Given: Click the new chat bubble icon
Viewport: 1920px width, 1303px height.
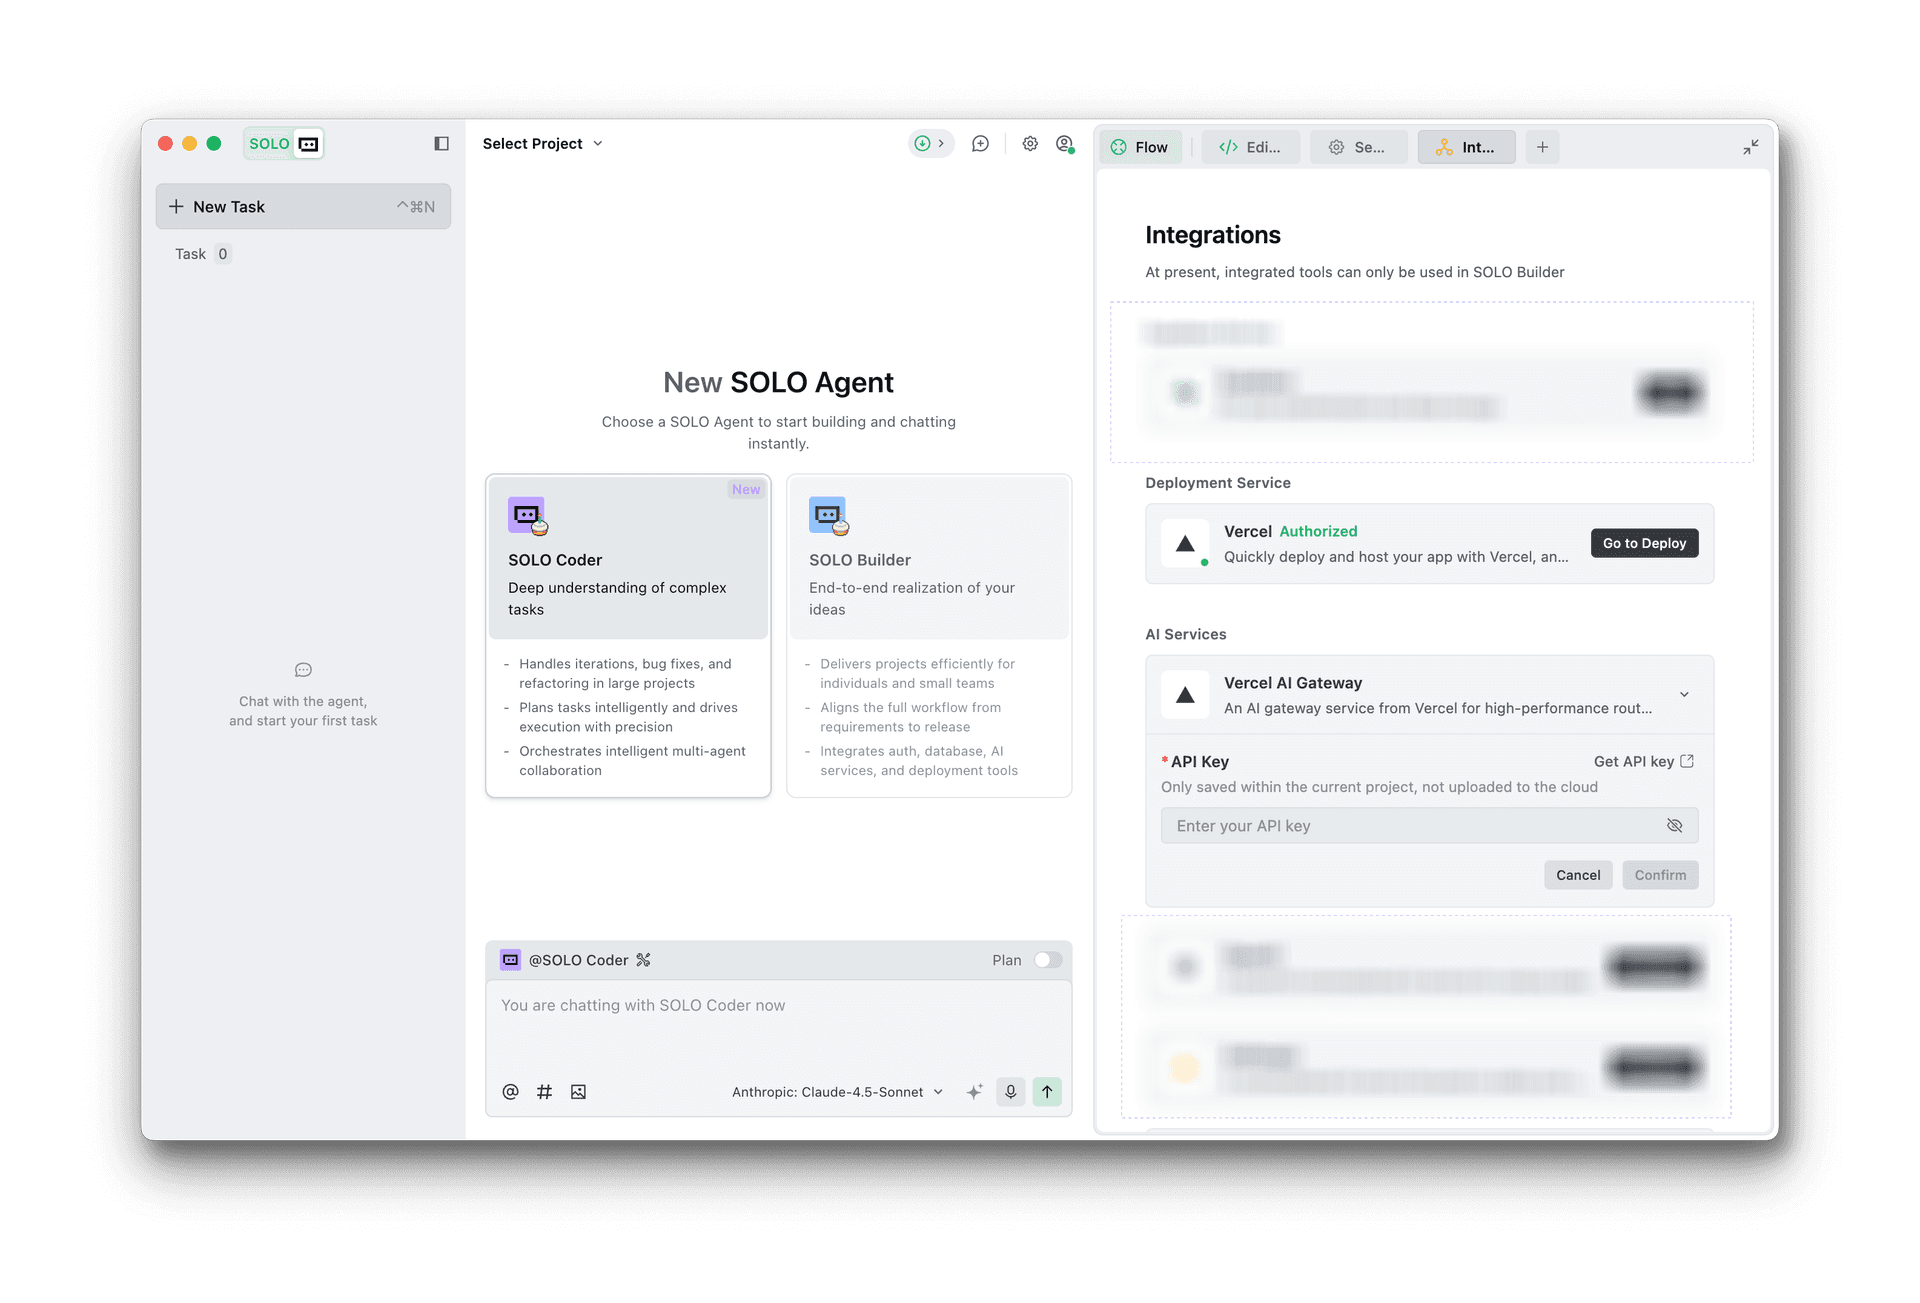Looking at the screenshot, I should [x=980, y=144].
